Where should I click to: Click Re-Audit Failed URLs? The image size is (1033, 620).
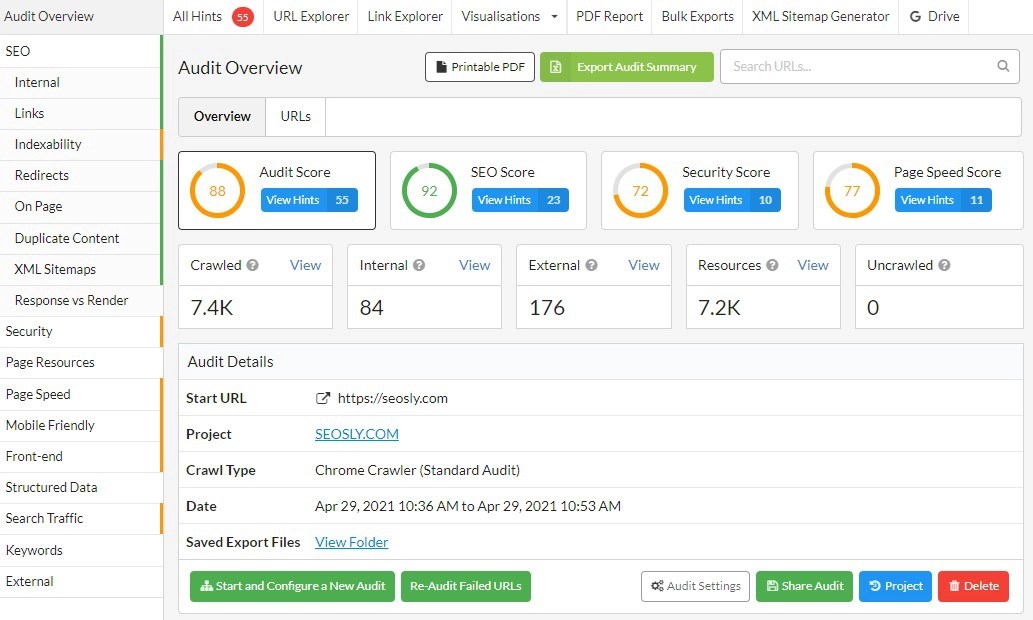tap(466, 586)
